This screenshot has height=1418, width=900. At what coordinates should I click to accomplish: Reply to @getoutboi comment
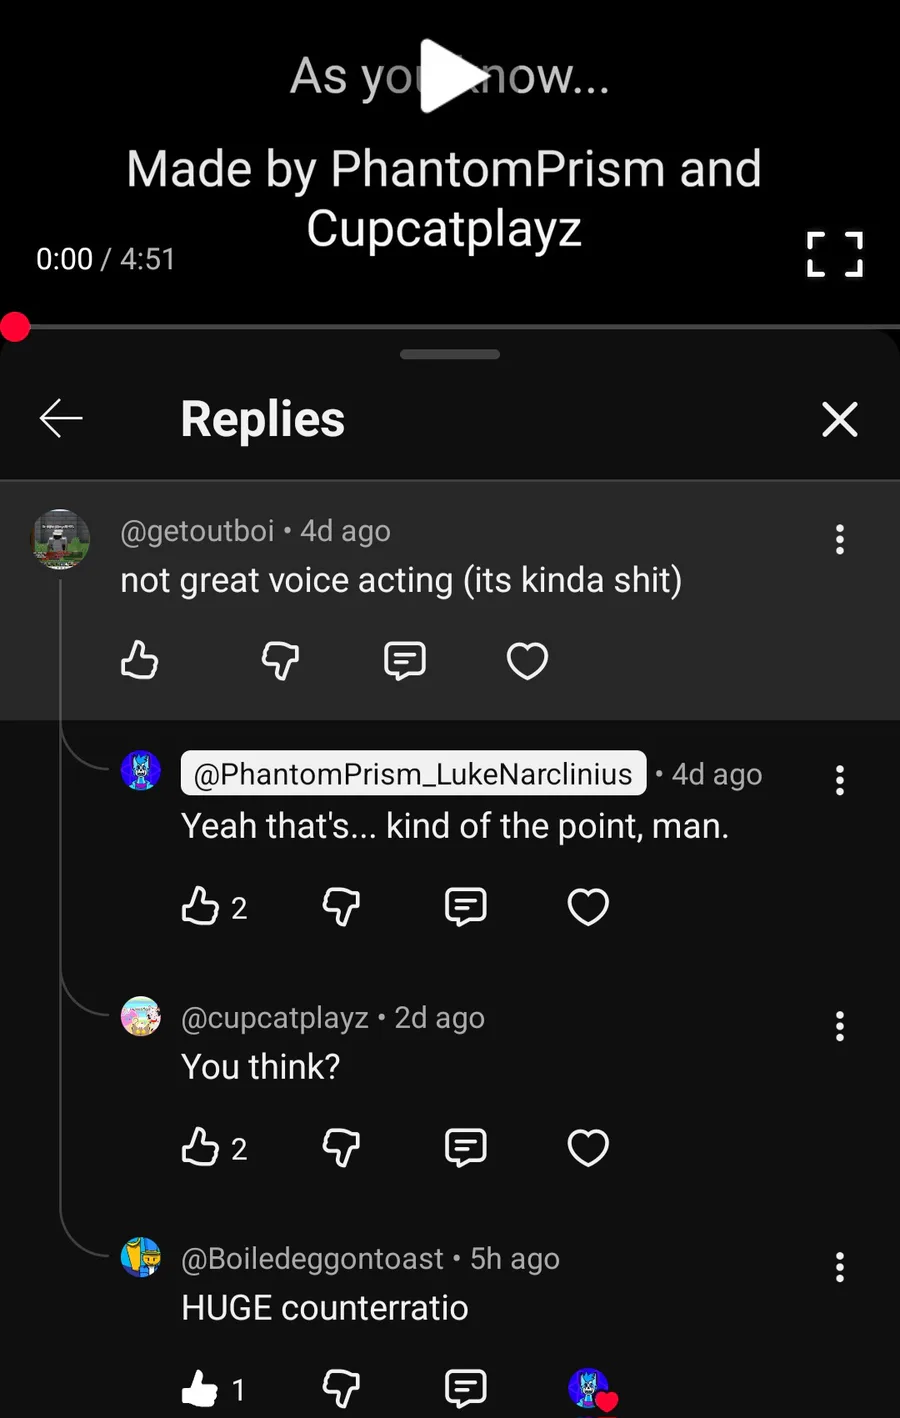tap(405, 661)
